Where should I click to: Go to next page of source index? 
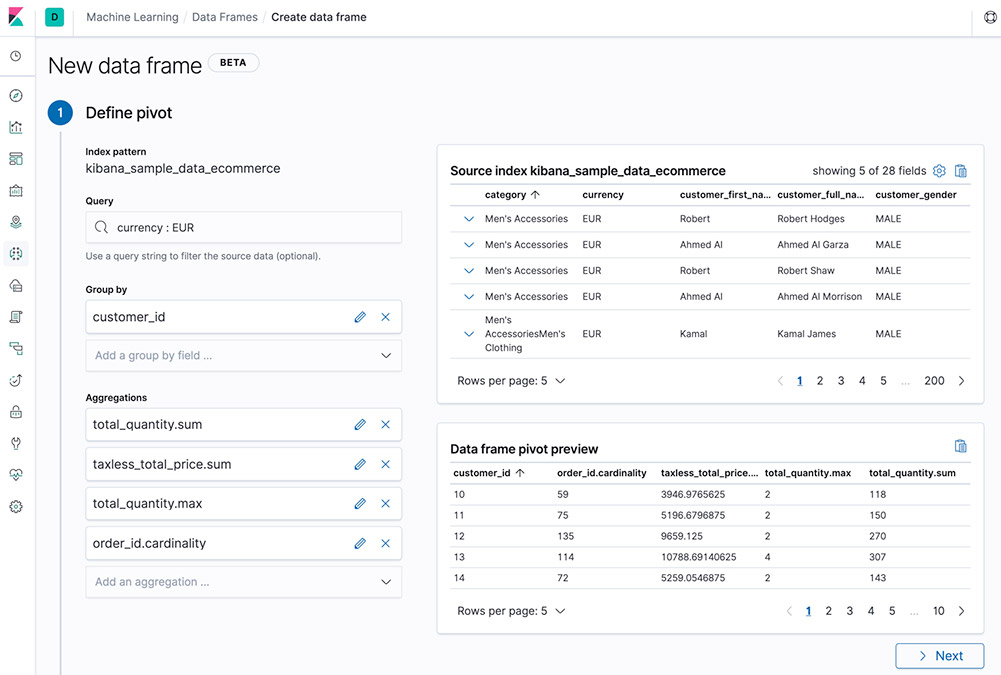pos(961,381)
